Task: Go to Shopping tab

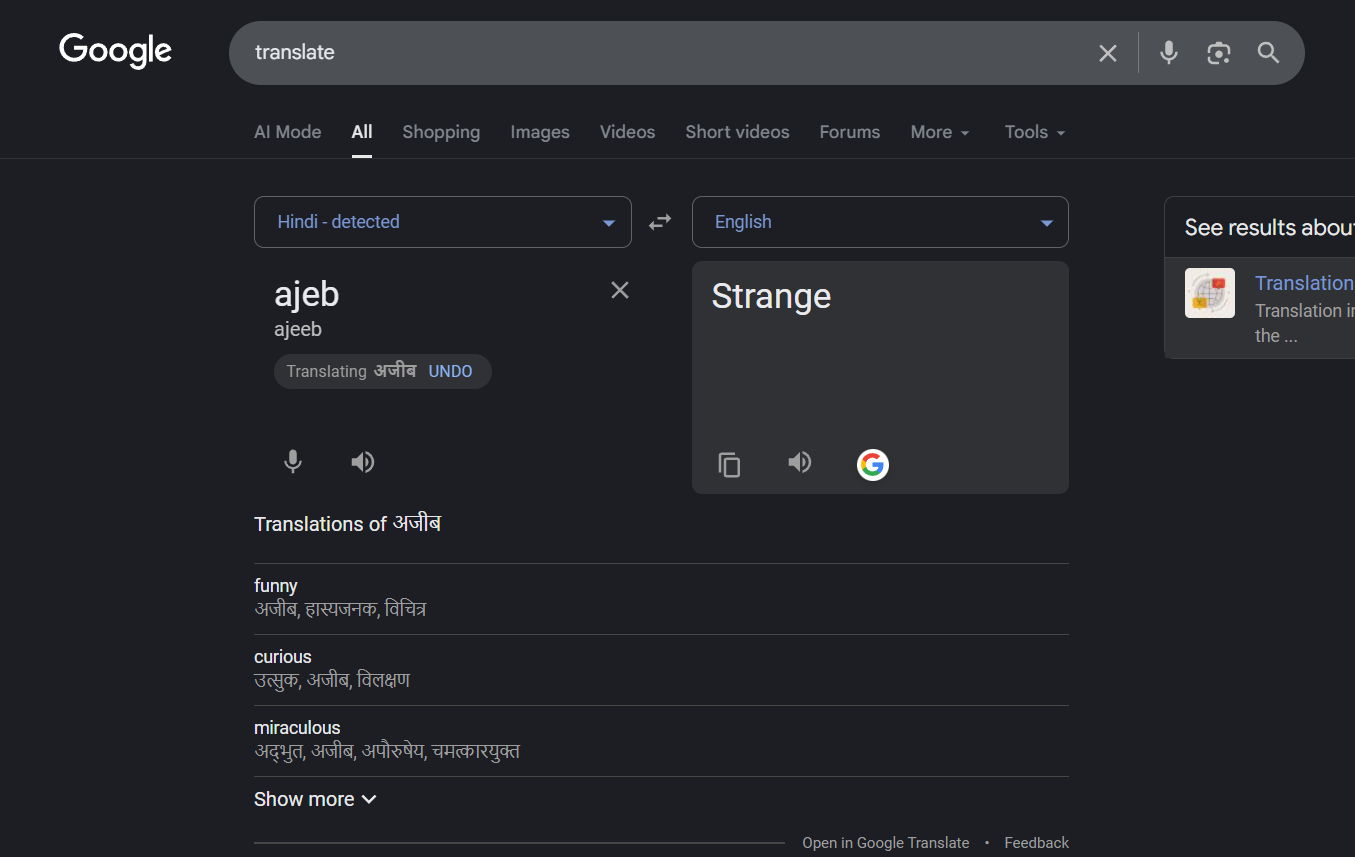Action: (x=441, y=132)
